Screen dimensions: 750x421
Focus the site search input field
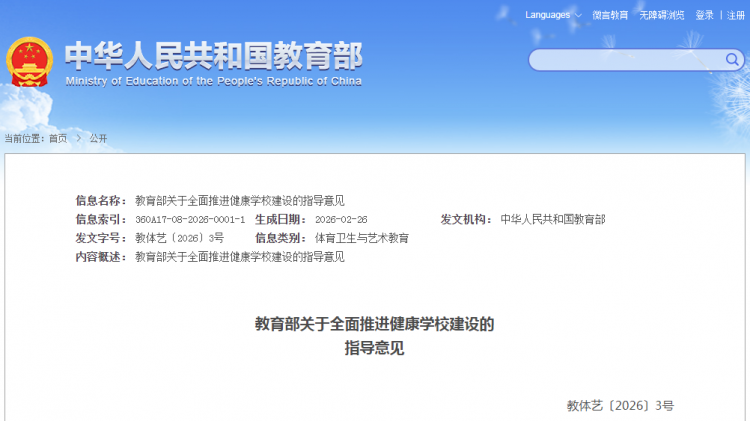(626, 61)
